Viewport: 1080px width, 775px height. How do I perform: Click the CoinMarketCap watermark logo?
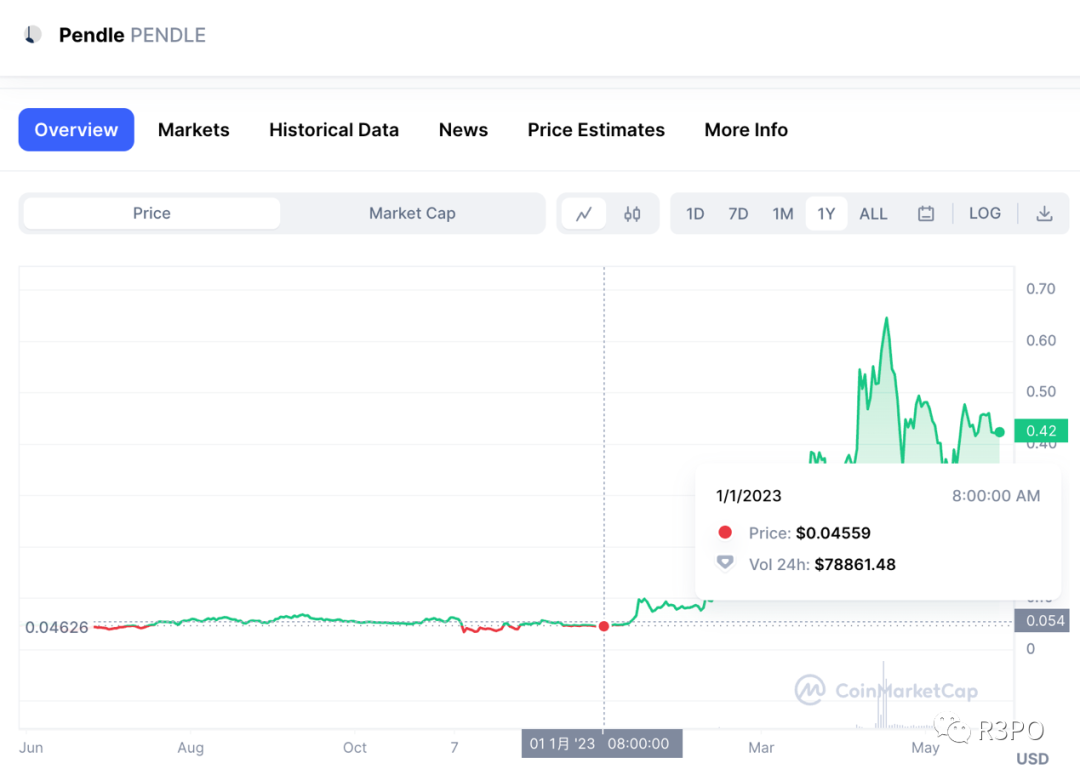[810, 690]
